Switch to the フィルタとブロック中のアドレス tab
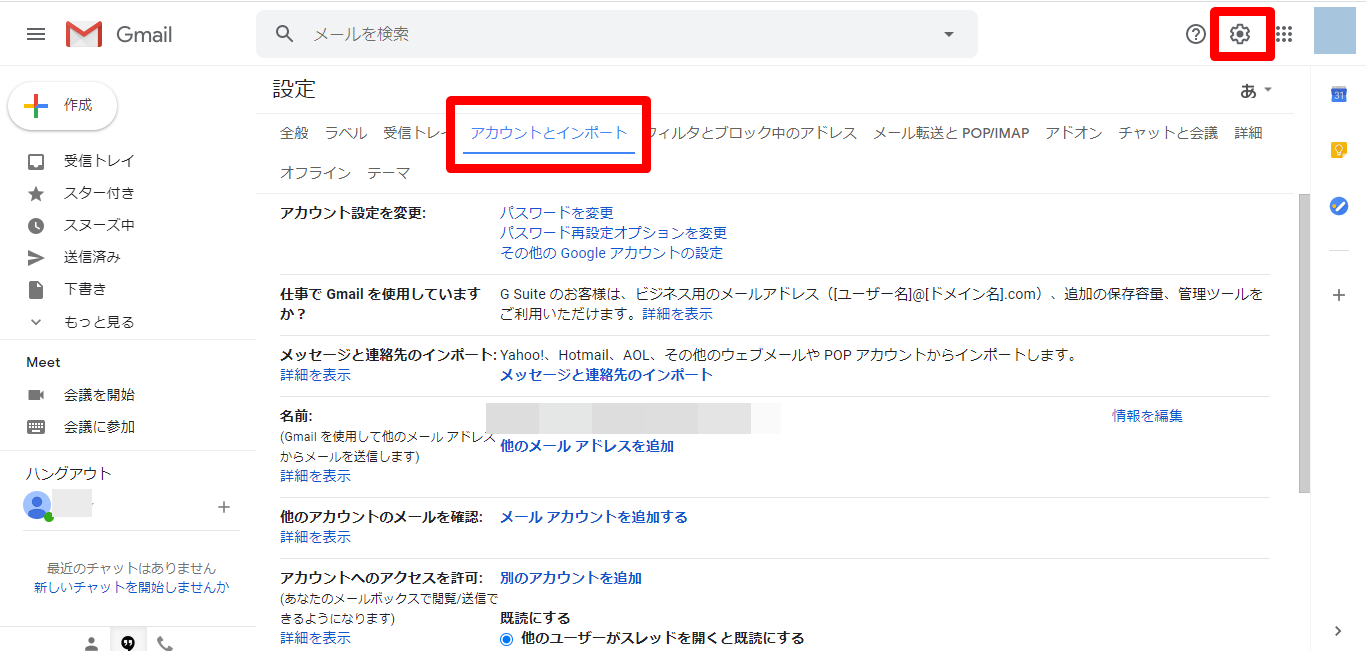Viewport: 1366px width, 651px height. click(752, 133)
